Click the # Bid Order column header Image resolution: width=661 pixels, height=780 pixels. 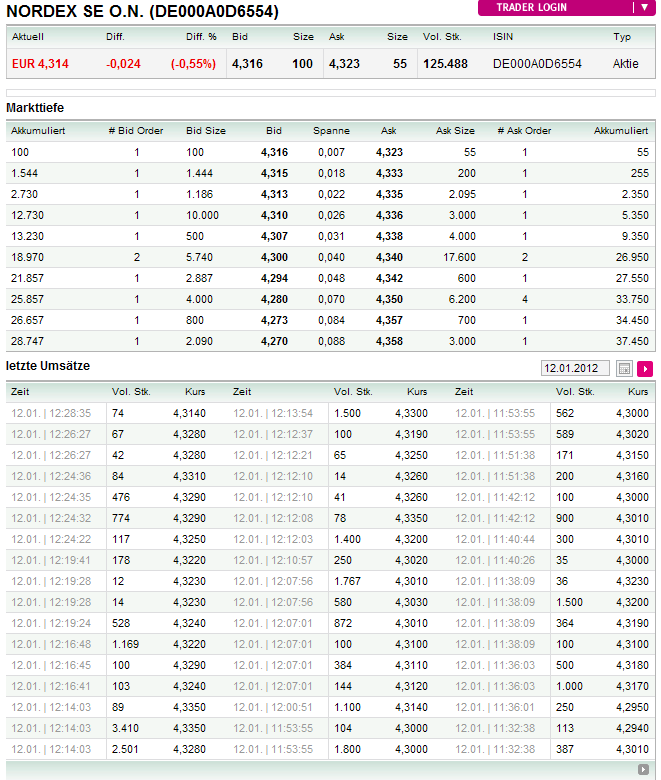pyautogui.click(x=136, y=131)
